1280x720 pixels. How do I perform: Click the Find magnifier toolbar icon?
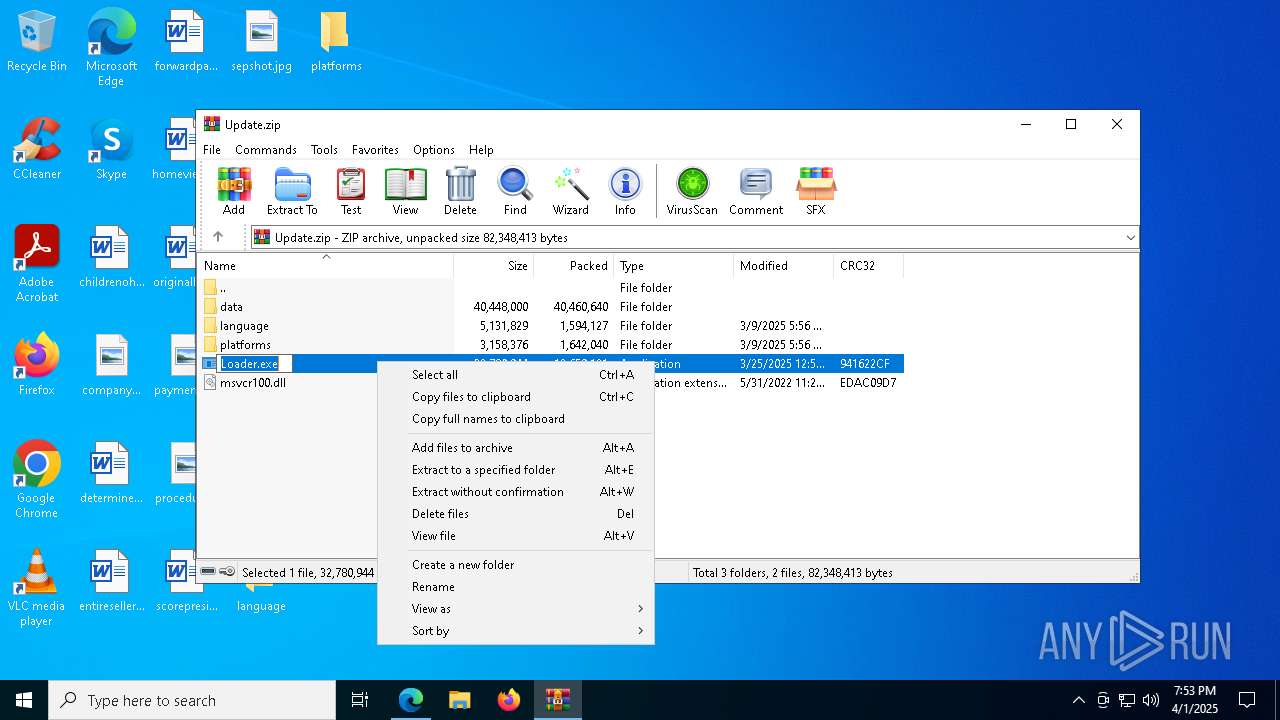(515, 191)
